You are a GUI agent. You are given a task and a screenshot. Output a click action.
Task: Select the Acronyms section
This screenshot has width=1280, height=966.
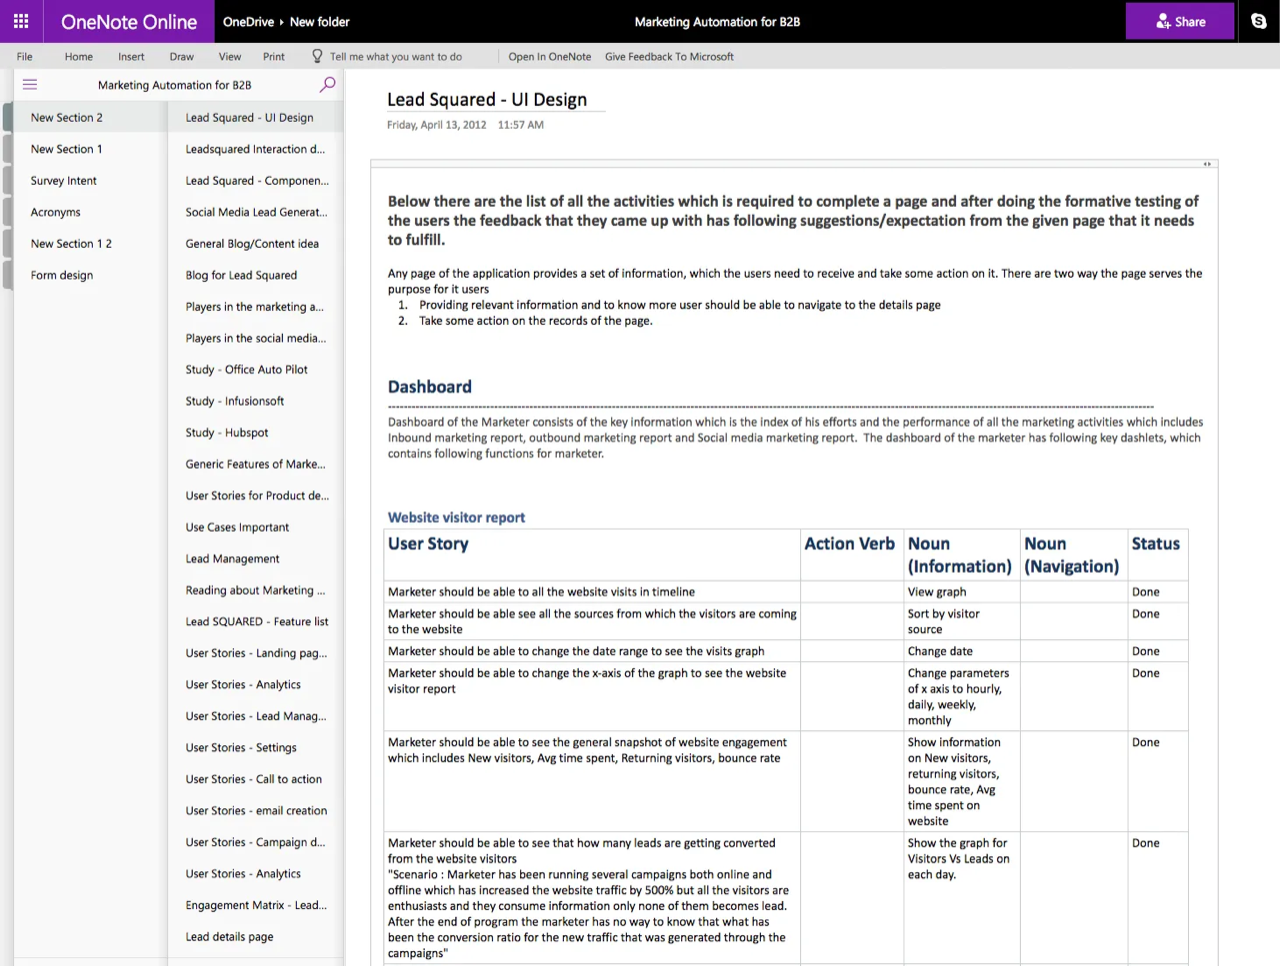(90, 212)
